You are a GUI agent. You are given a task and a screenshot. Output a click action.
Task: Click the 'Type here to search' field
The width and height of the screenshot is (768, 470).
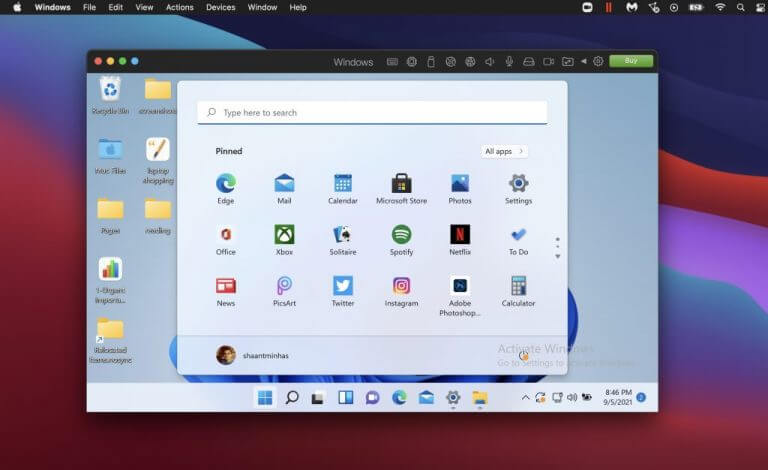click(x=372, y=113)
